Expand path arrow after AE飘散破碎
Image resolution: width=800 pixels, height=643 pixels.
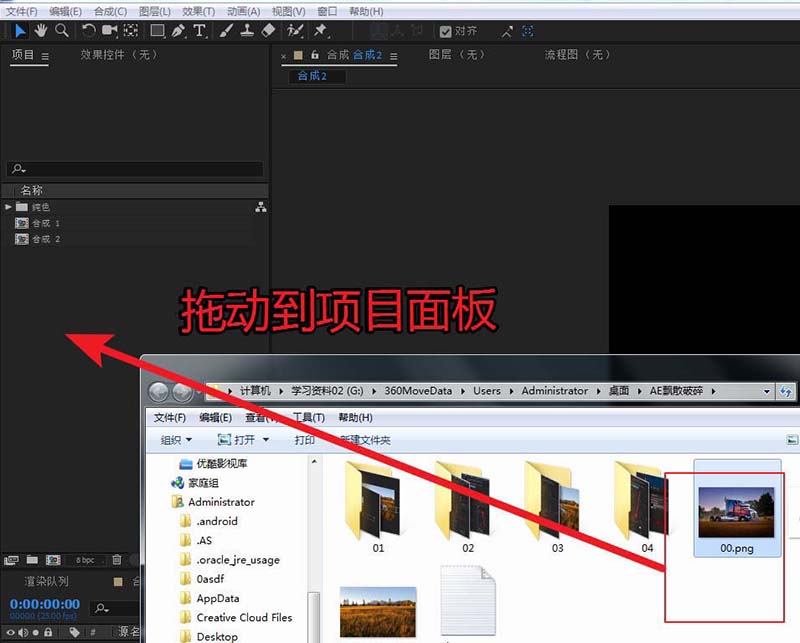click(713, 391)
